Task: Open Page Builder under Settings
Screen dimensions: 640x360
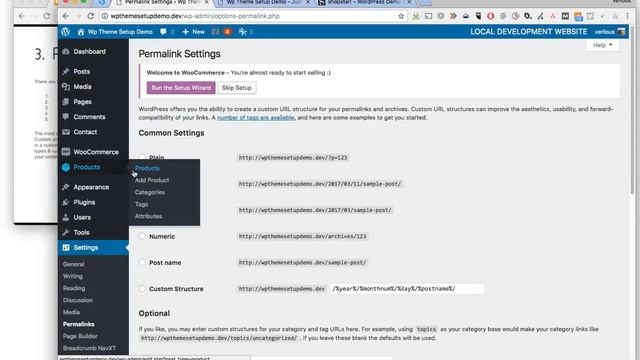Action: (x=80, y=336)
